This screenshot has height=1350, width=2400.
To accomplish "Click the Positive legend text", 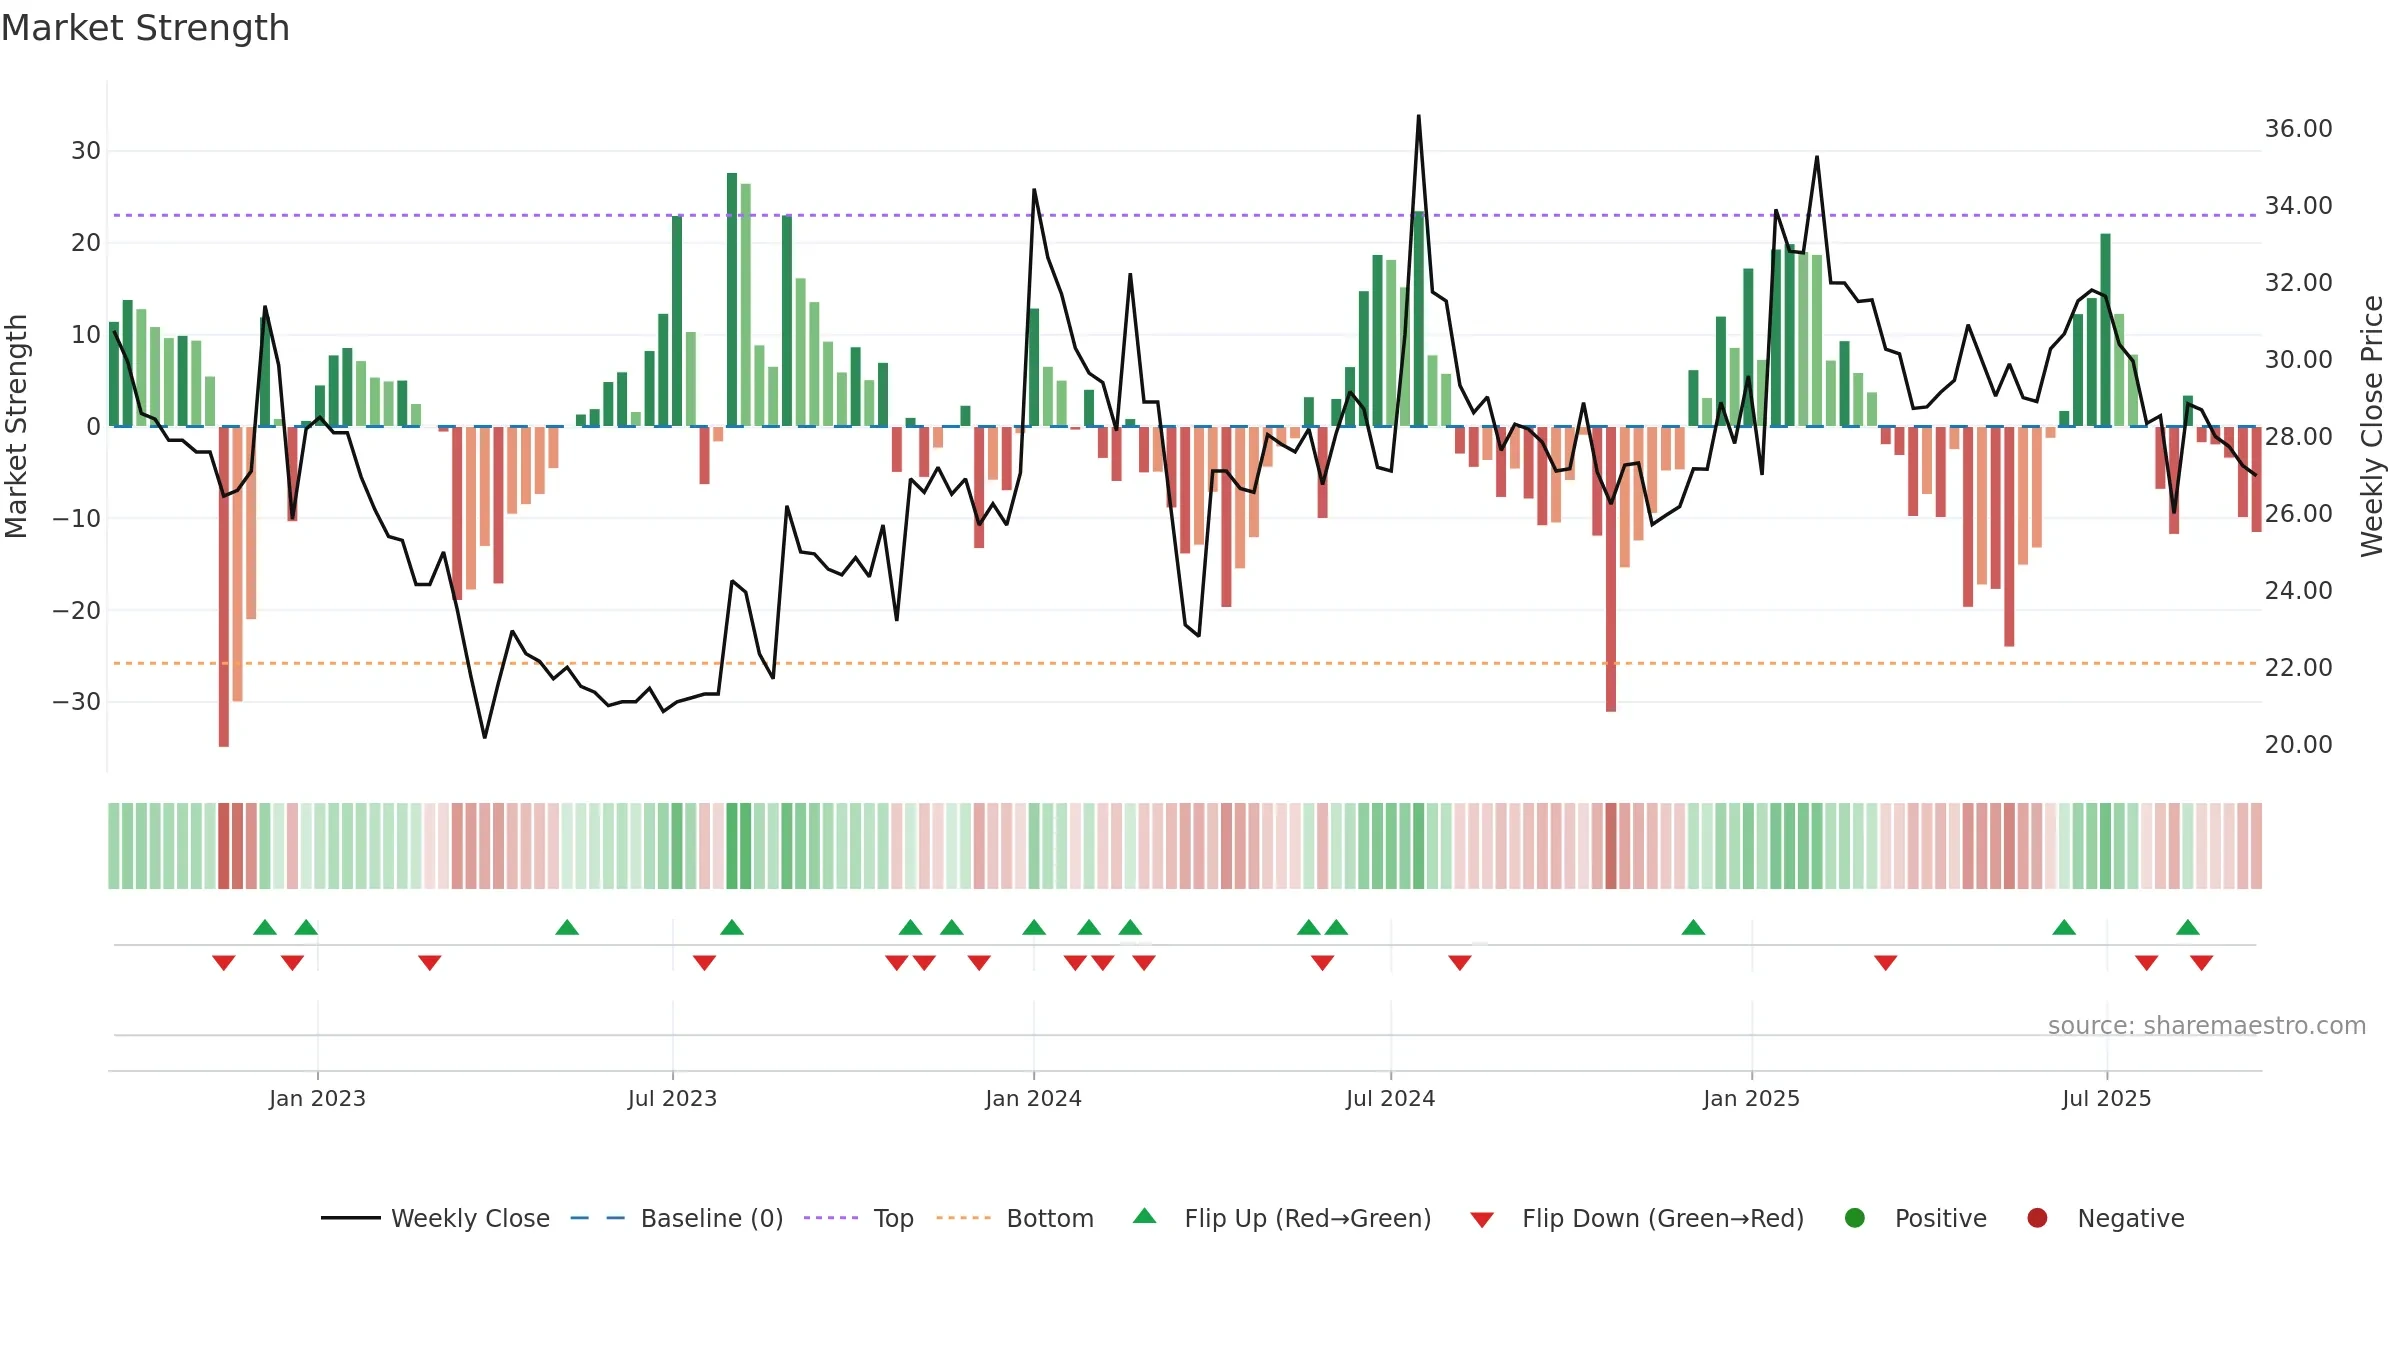I will coord(1941,1218).
